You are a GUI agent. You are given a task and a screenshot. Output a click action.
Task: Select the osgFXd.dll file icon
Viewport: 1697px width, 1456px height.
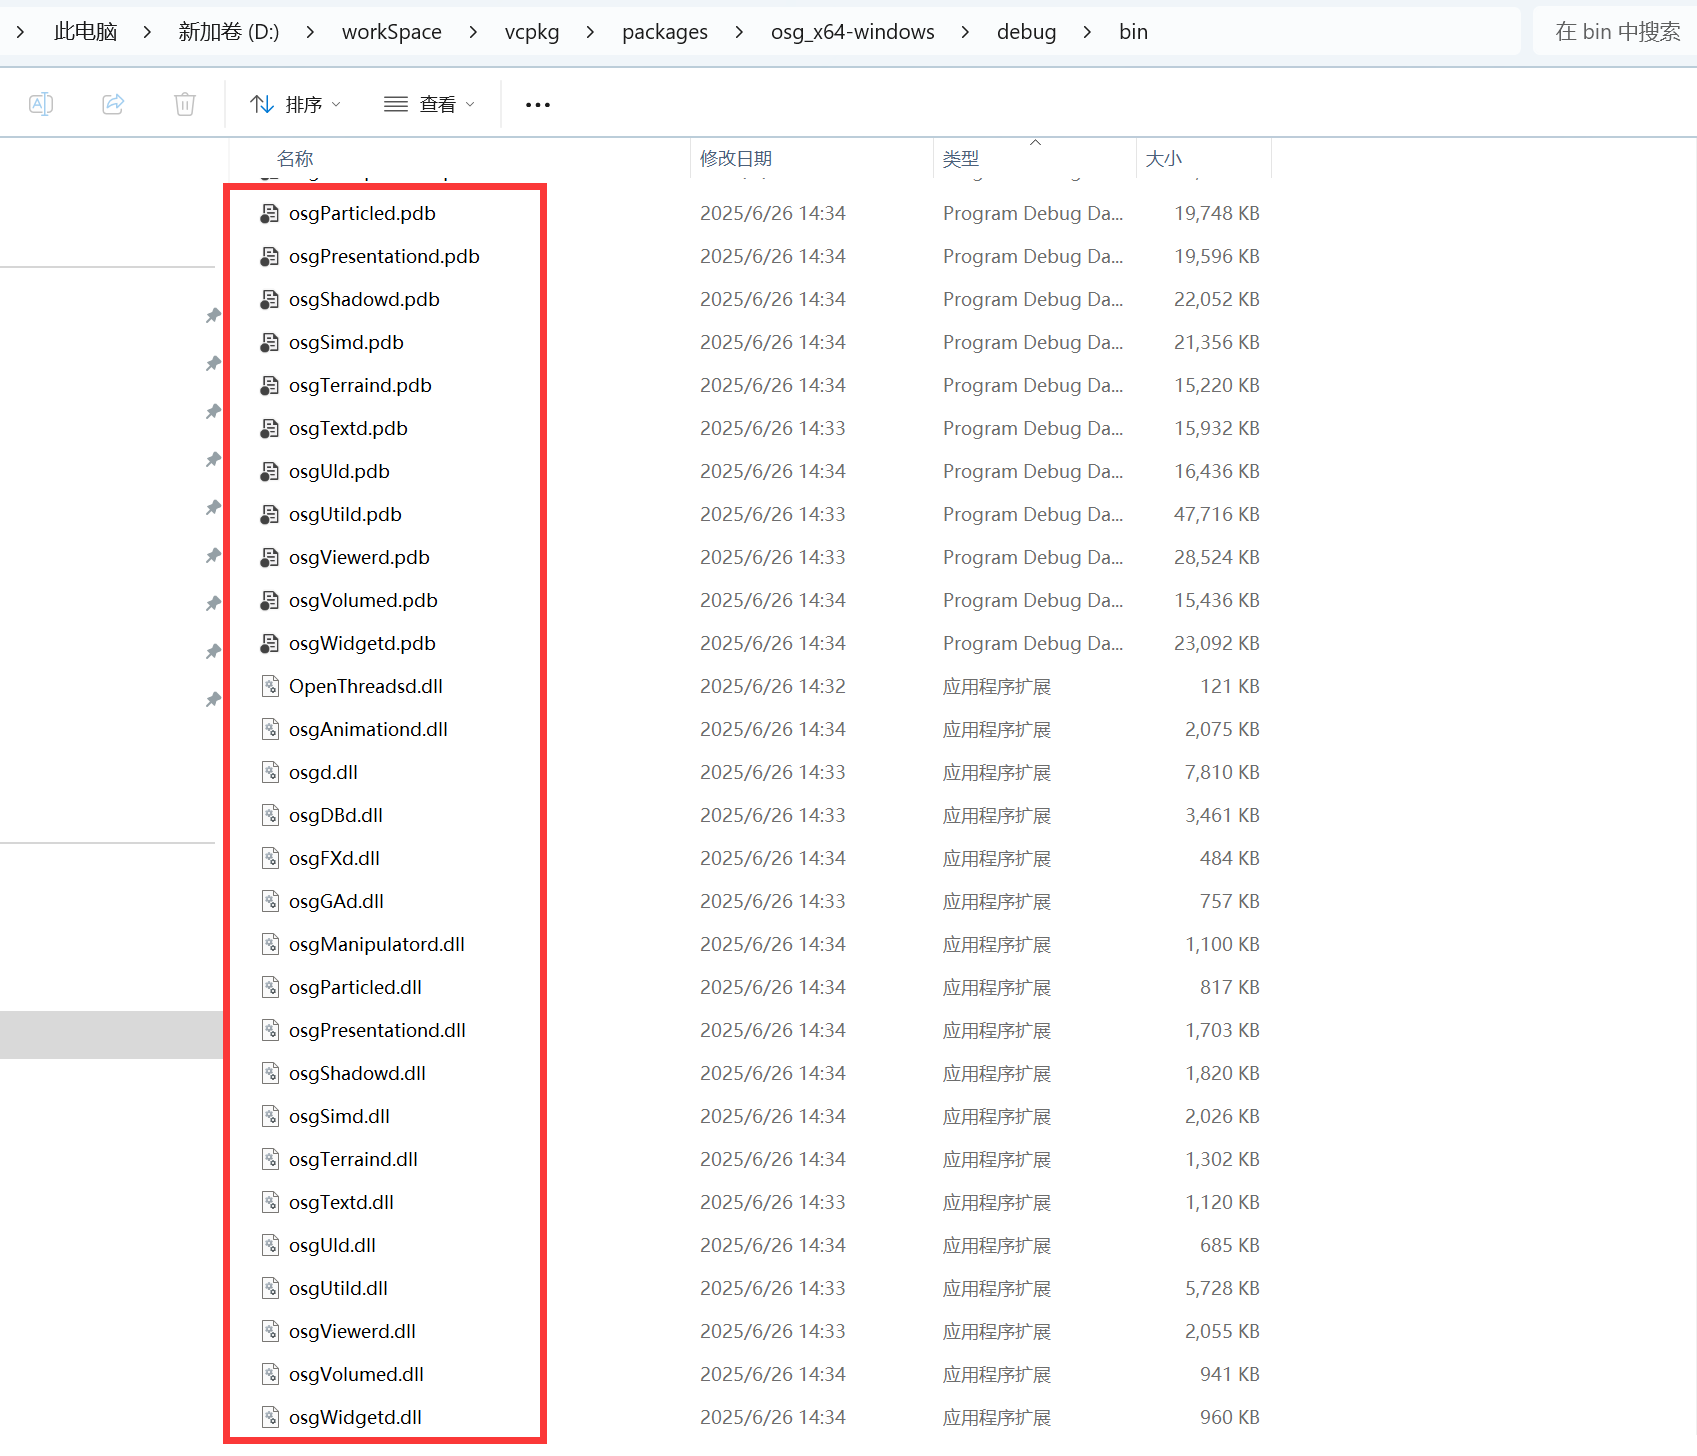pyautogui.click(x=270, y=858)
